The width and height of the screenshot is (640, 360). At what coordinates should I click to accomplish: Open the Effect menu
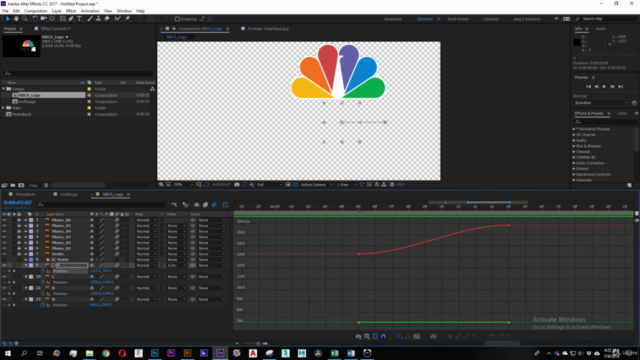click(x=71, y=11)
